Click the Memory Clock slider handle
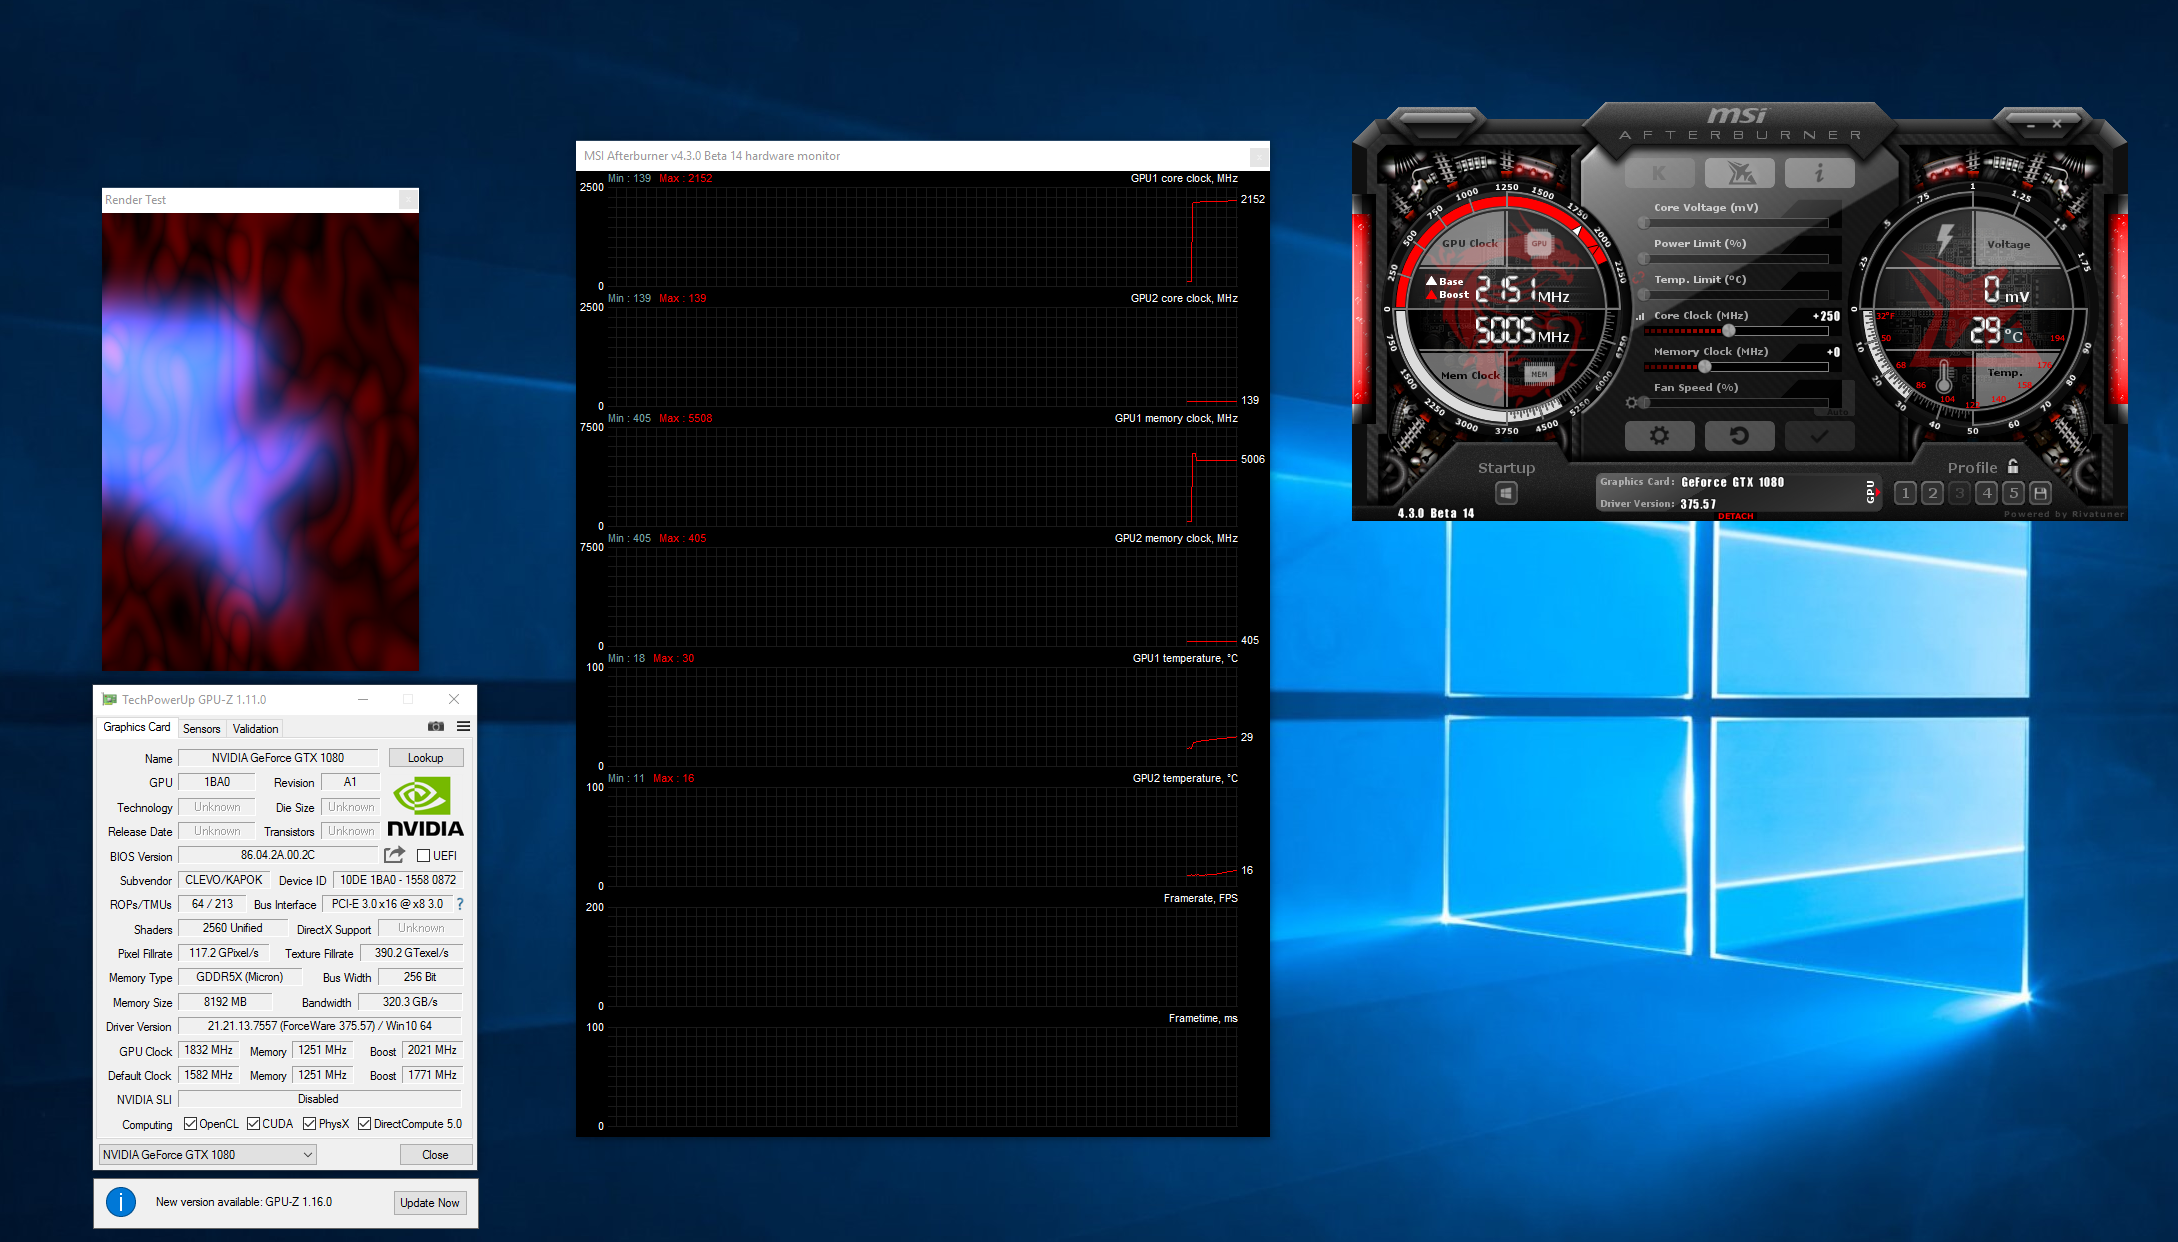This screenshot has height=1242, width=2178. click(x=1704, y=366)
